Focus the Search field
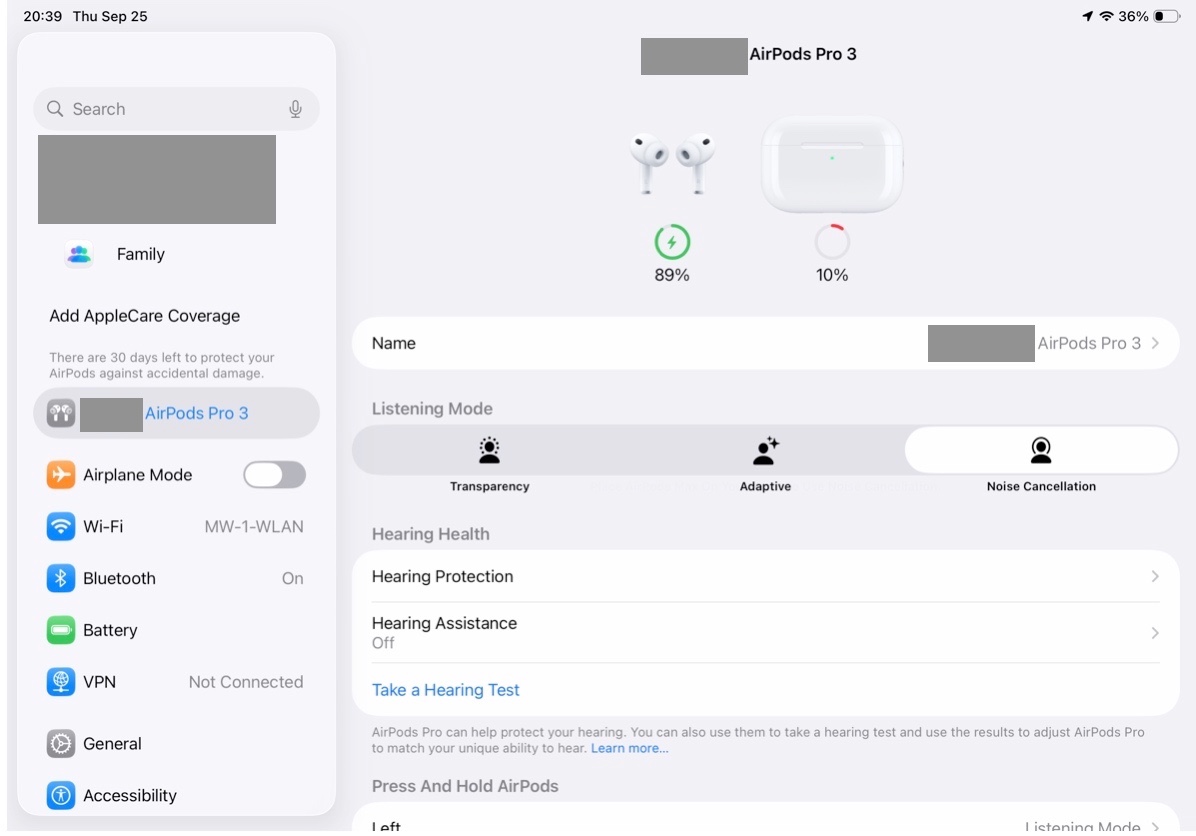The width and height of the screenshot is (1196, 836). (176, 109)
